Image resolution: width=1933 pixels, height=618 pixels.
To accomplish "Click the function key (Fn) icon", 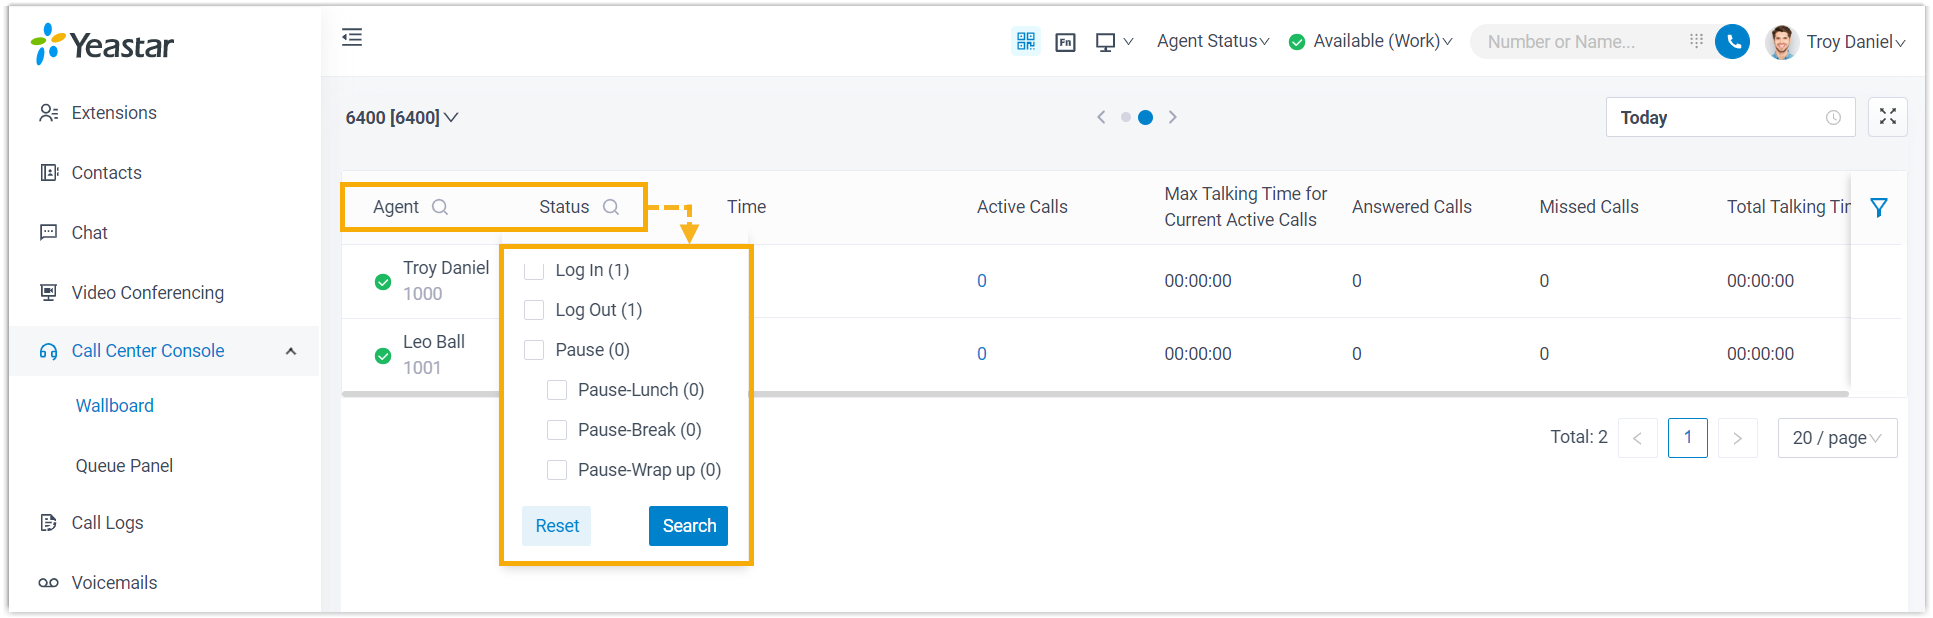I will click(x=1065, y=42).
